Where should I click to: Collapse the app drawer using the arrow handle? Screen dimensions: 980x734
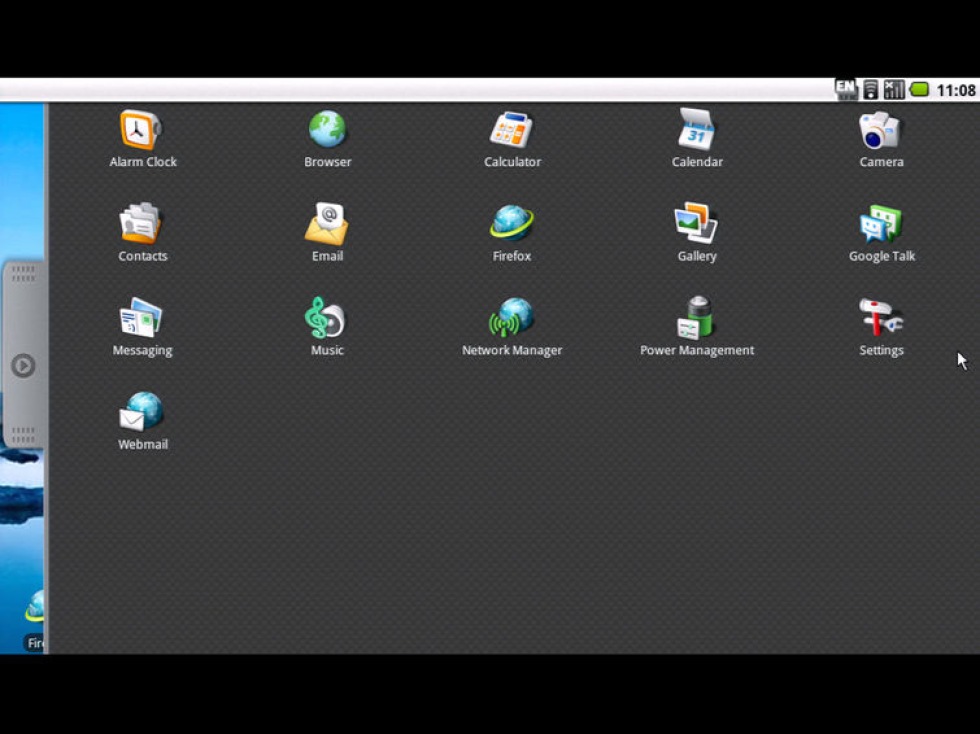tap(23, 365)
